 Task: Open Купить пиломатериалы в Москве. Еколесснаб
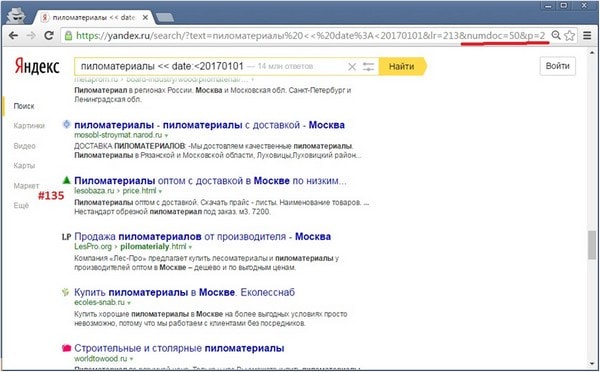coord(184,292)
